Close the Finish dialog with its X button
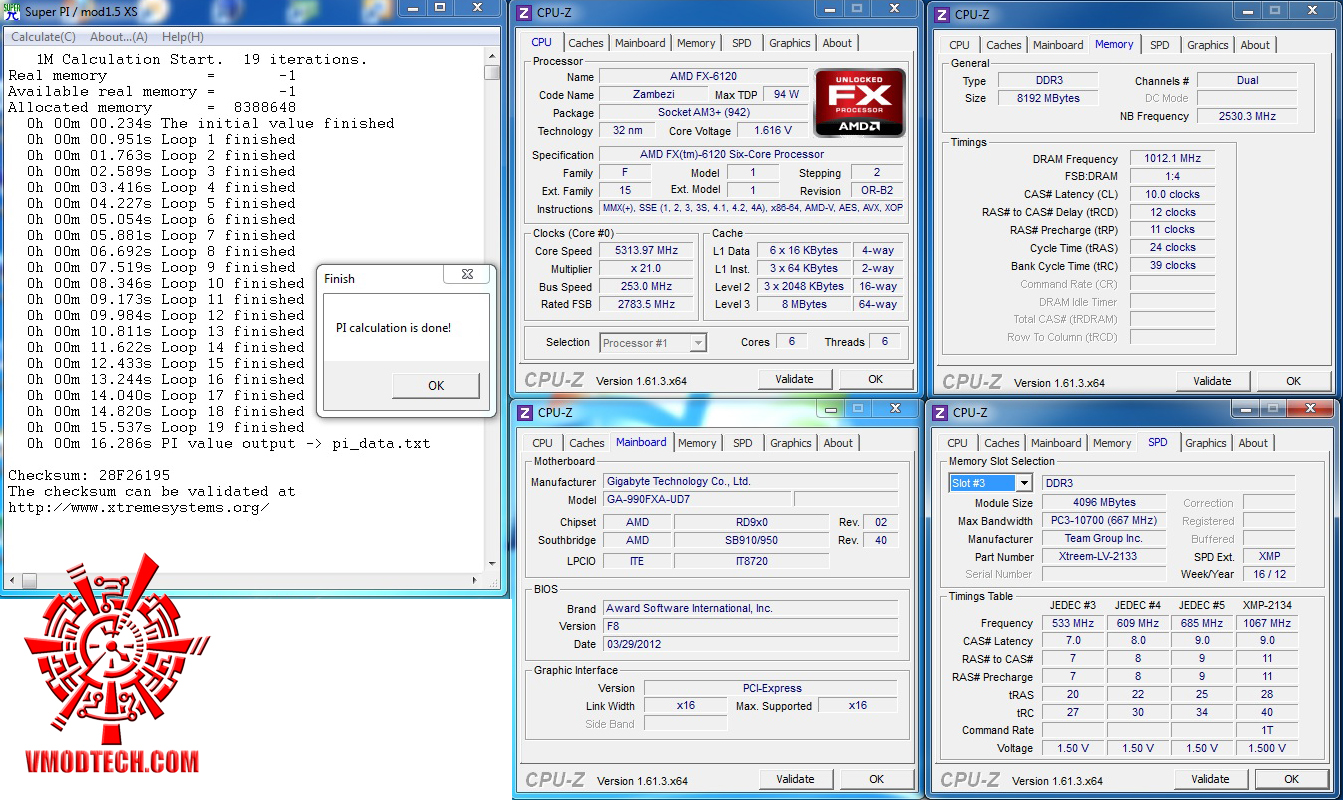 tap(467, 274)
